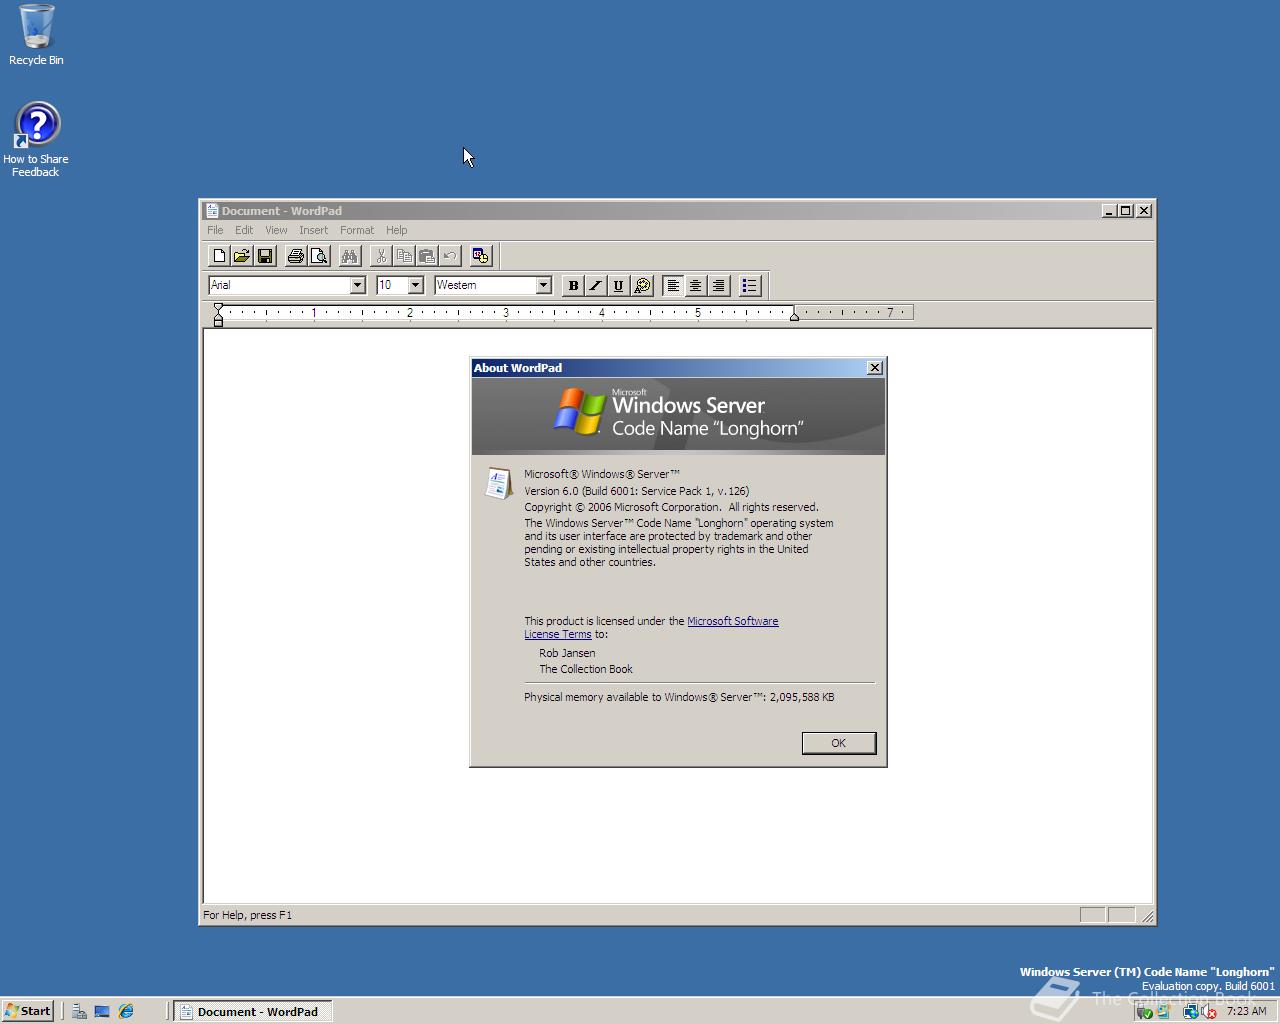Open the File menu
This screenshot has width=1280, height=1024.
215,230
